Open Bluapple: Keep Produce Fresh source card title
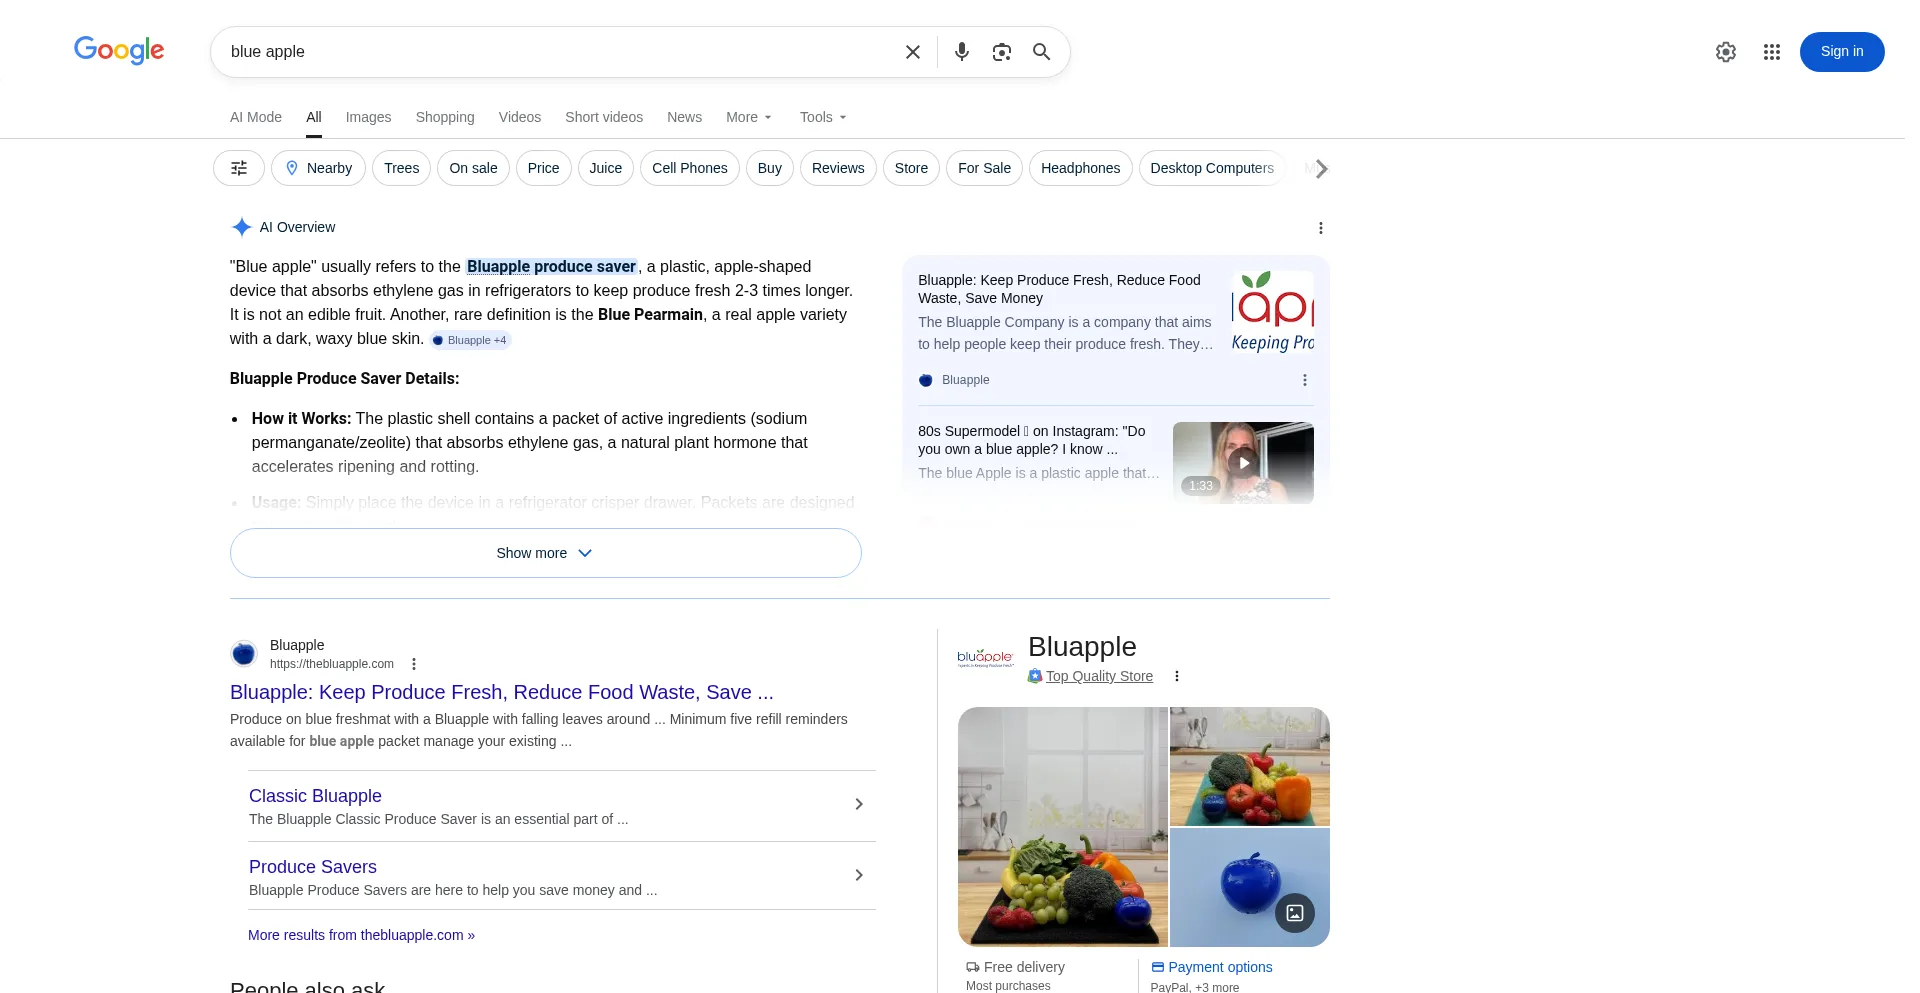Image resolution: width=1920 pixels, height=993 pixels. point(1059,289)
